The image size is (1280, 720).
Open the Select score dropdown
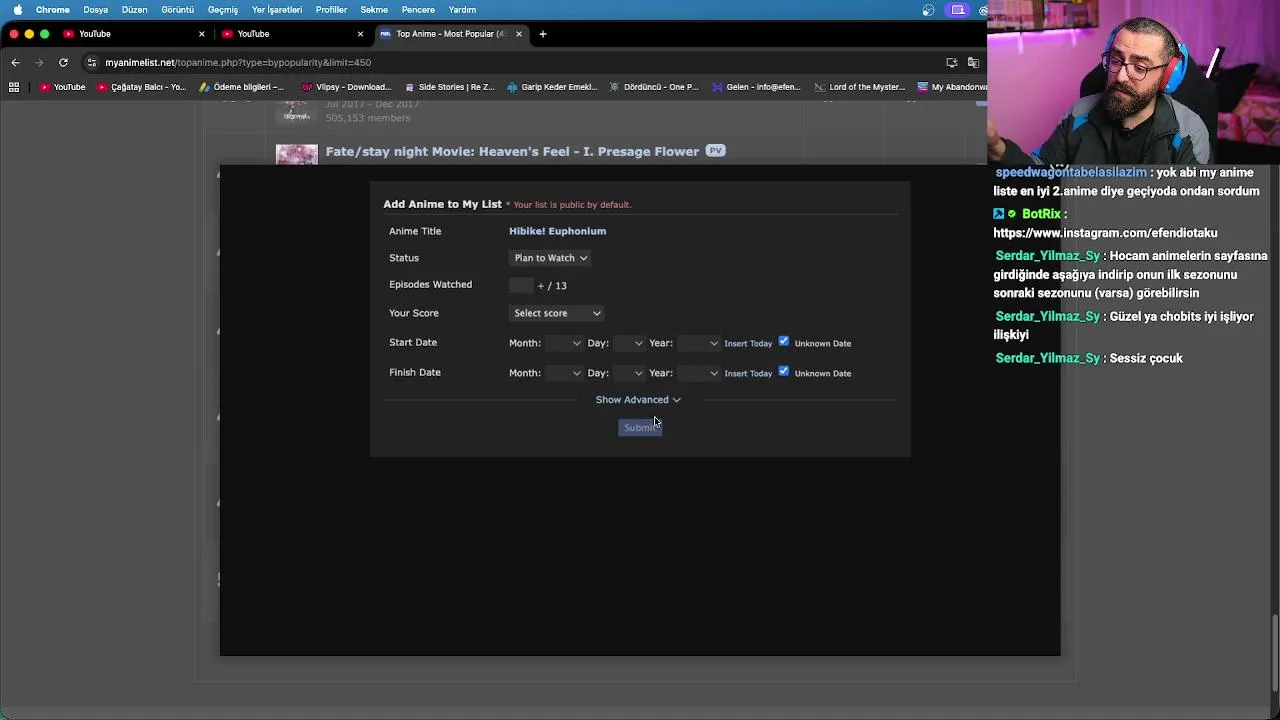pyautogui.click(x=556, y=313)
